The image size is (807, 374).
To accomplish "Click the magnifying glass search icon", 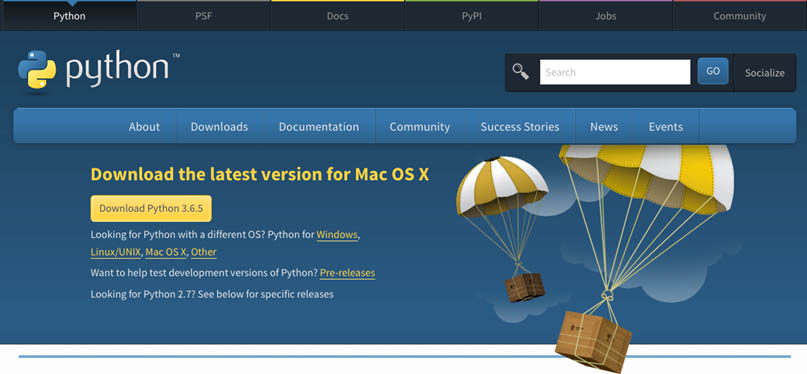I will 521,72.
